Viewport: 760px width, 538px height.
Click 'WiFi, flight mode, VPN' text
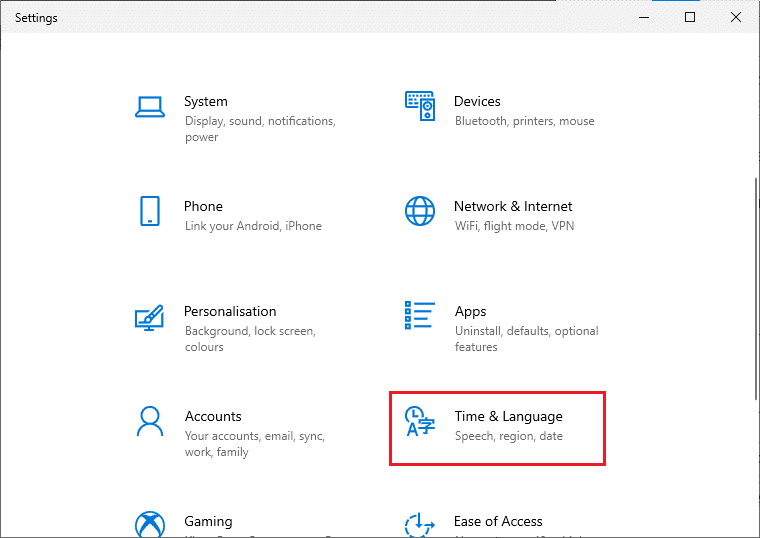[x=514, y=226]
